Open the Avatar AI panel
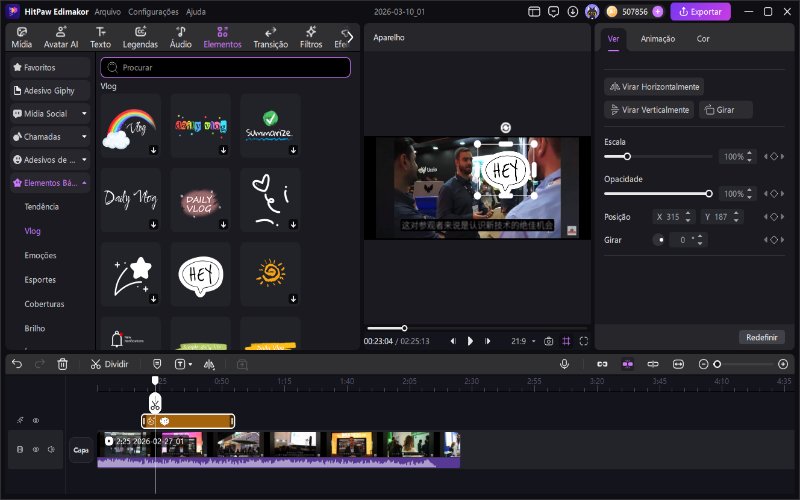The height and width of the screenshot is (500, 800). point(62,38)
